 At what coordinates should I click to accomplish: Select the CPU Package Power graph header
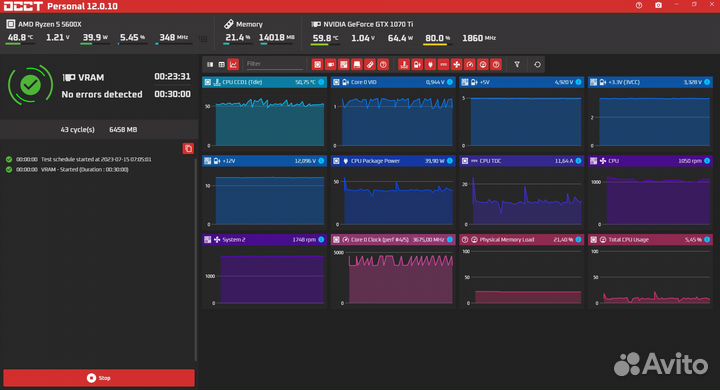[x=393, y=161]
